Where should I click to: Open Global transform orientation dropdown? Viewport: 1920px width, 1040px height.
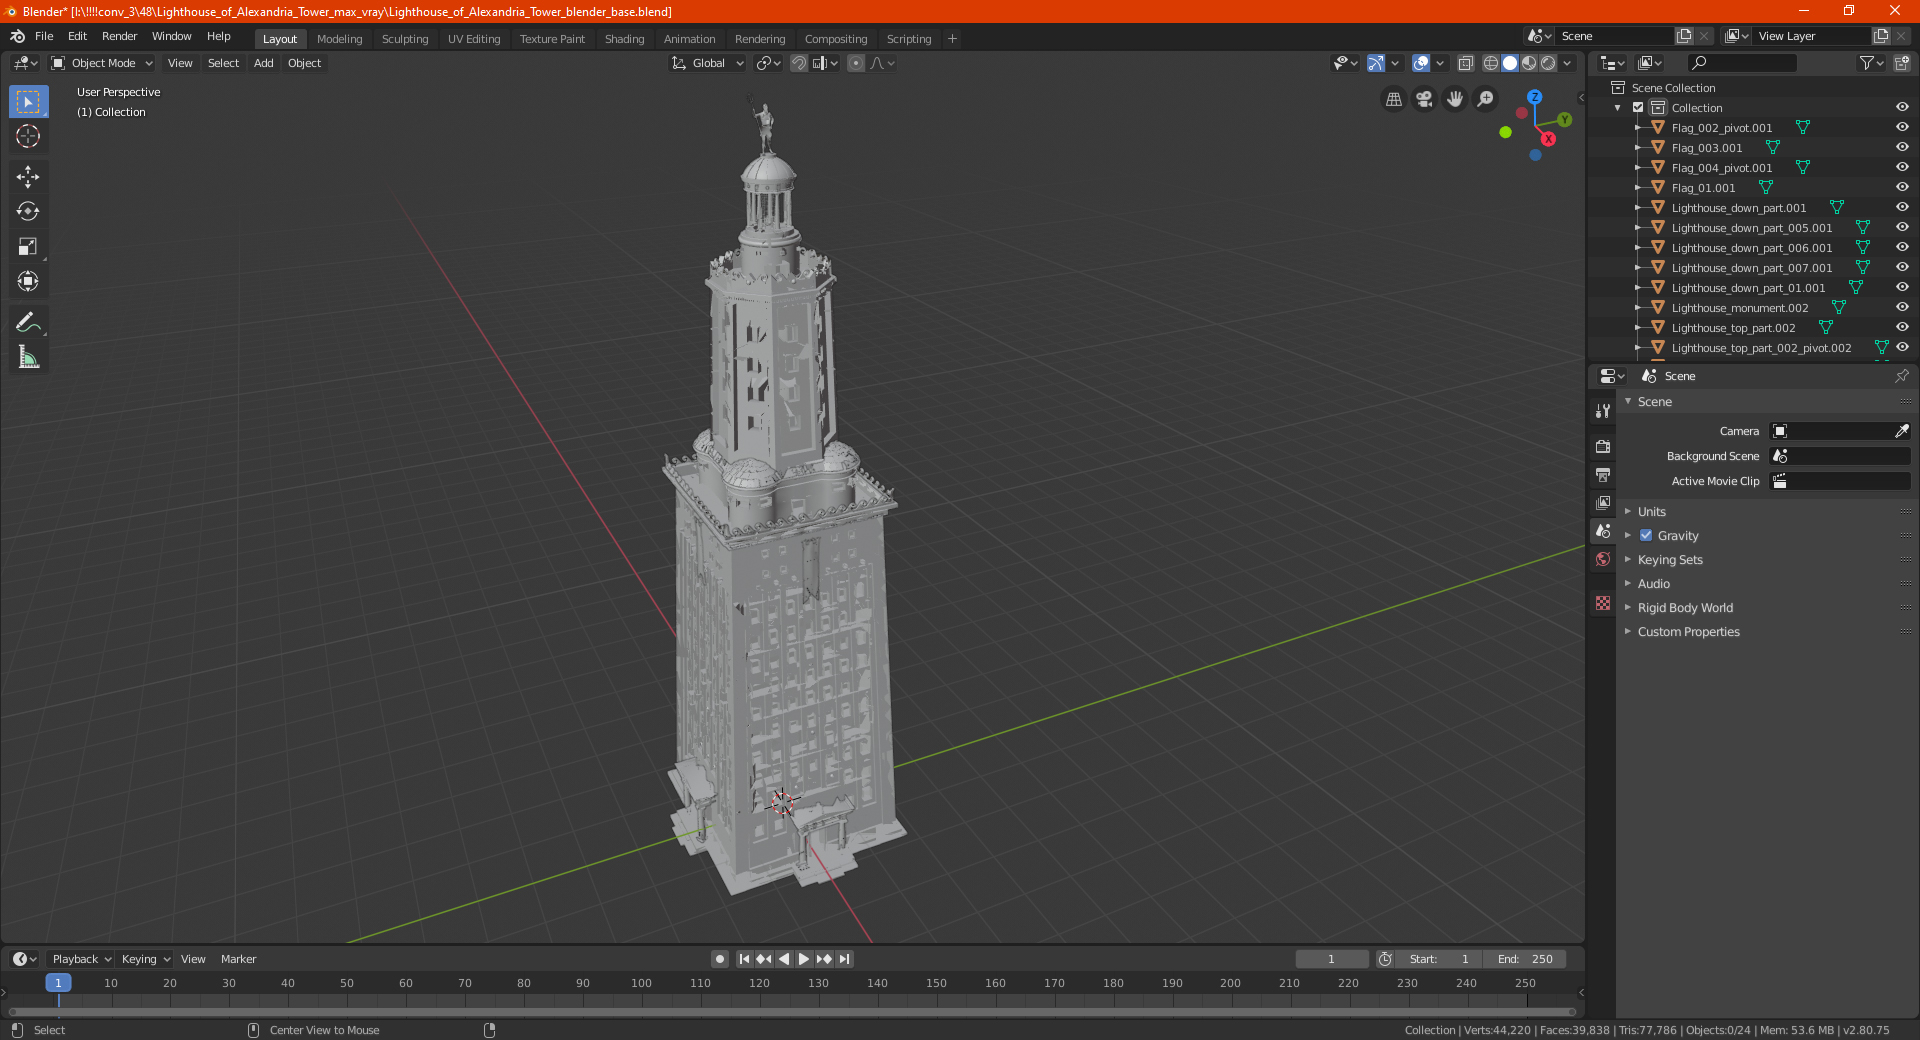[708, 63]
